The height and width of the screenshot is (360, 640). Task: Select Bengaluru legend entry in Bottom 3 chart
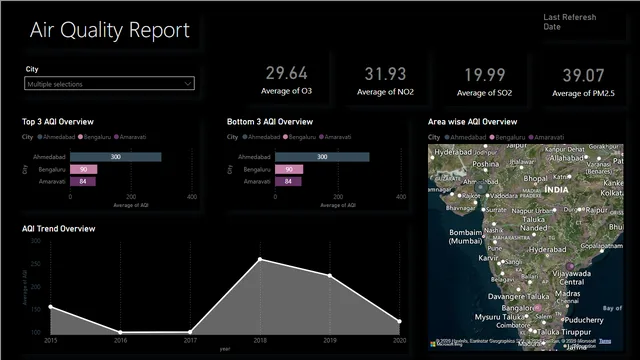click(x=299, y=137)
